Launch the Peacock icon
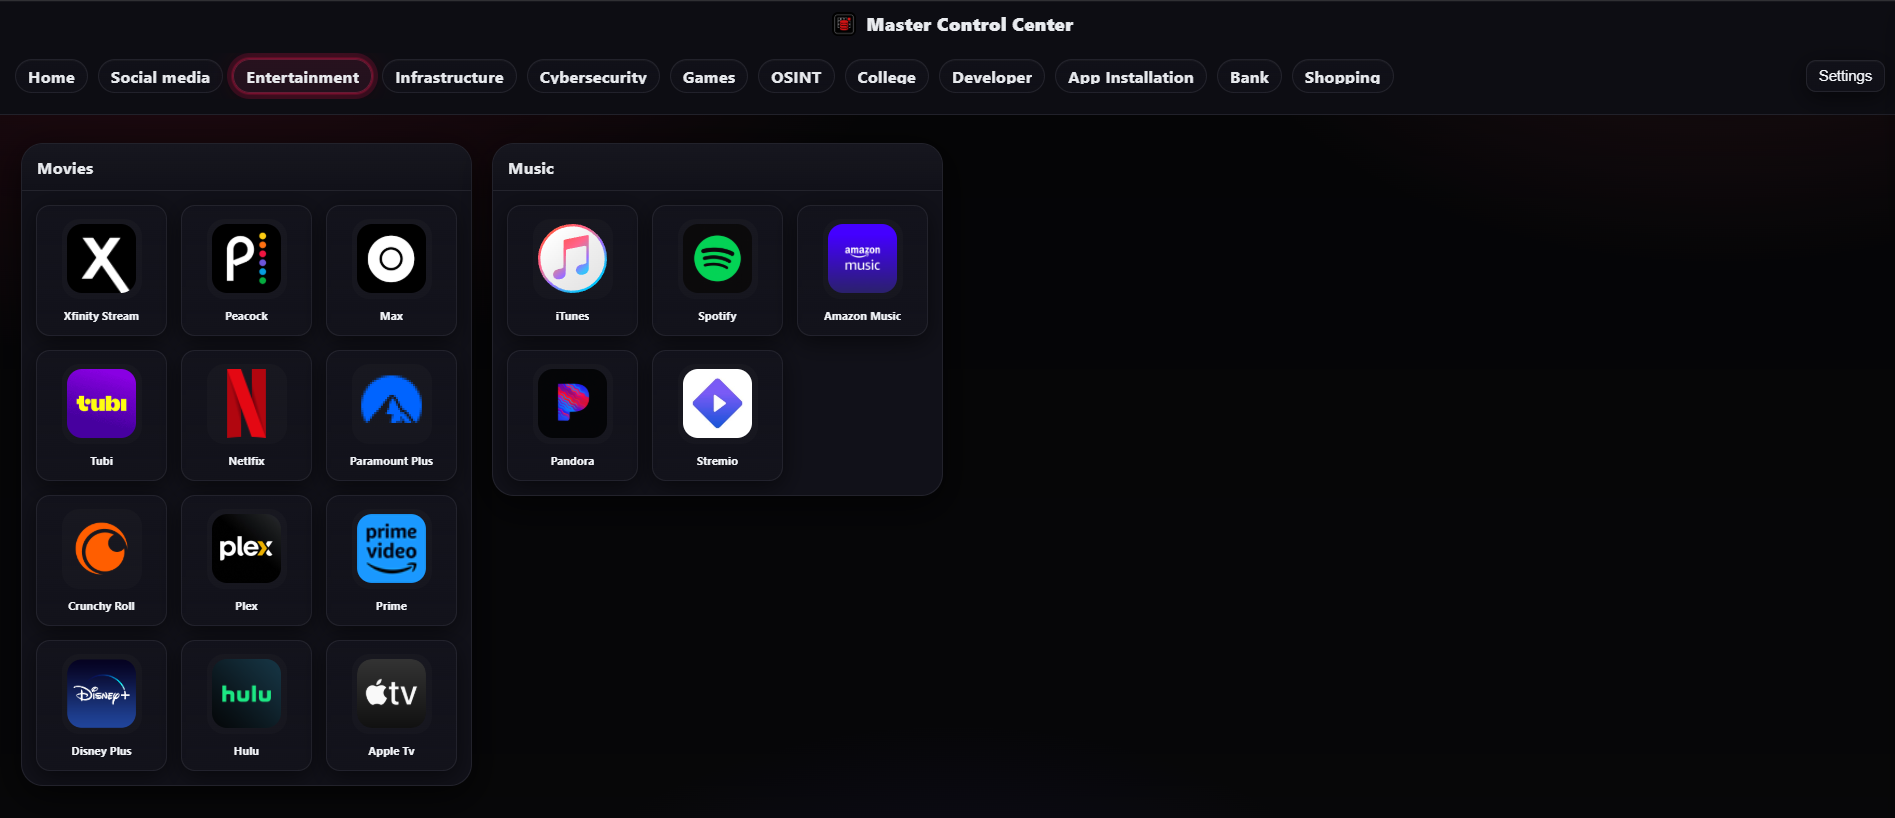1895x818 pixels. pos(246,259)
